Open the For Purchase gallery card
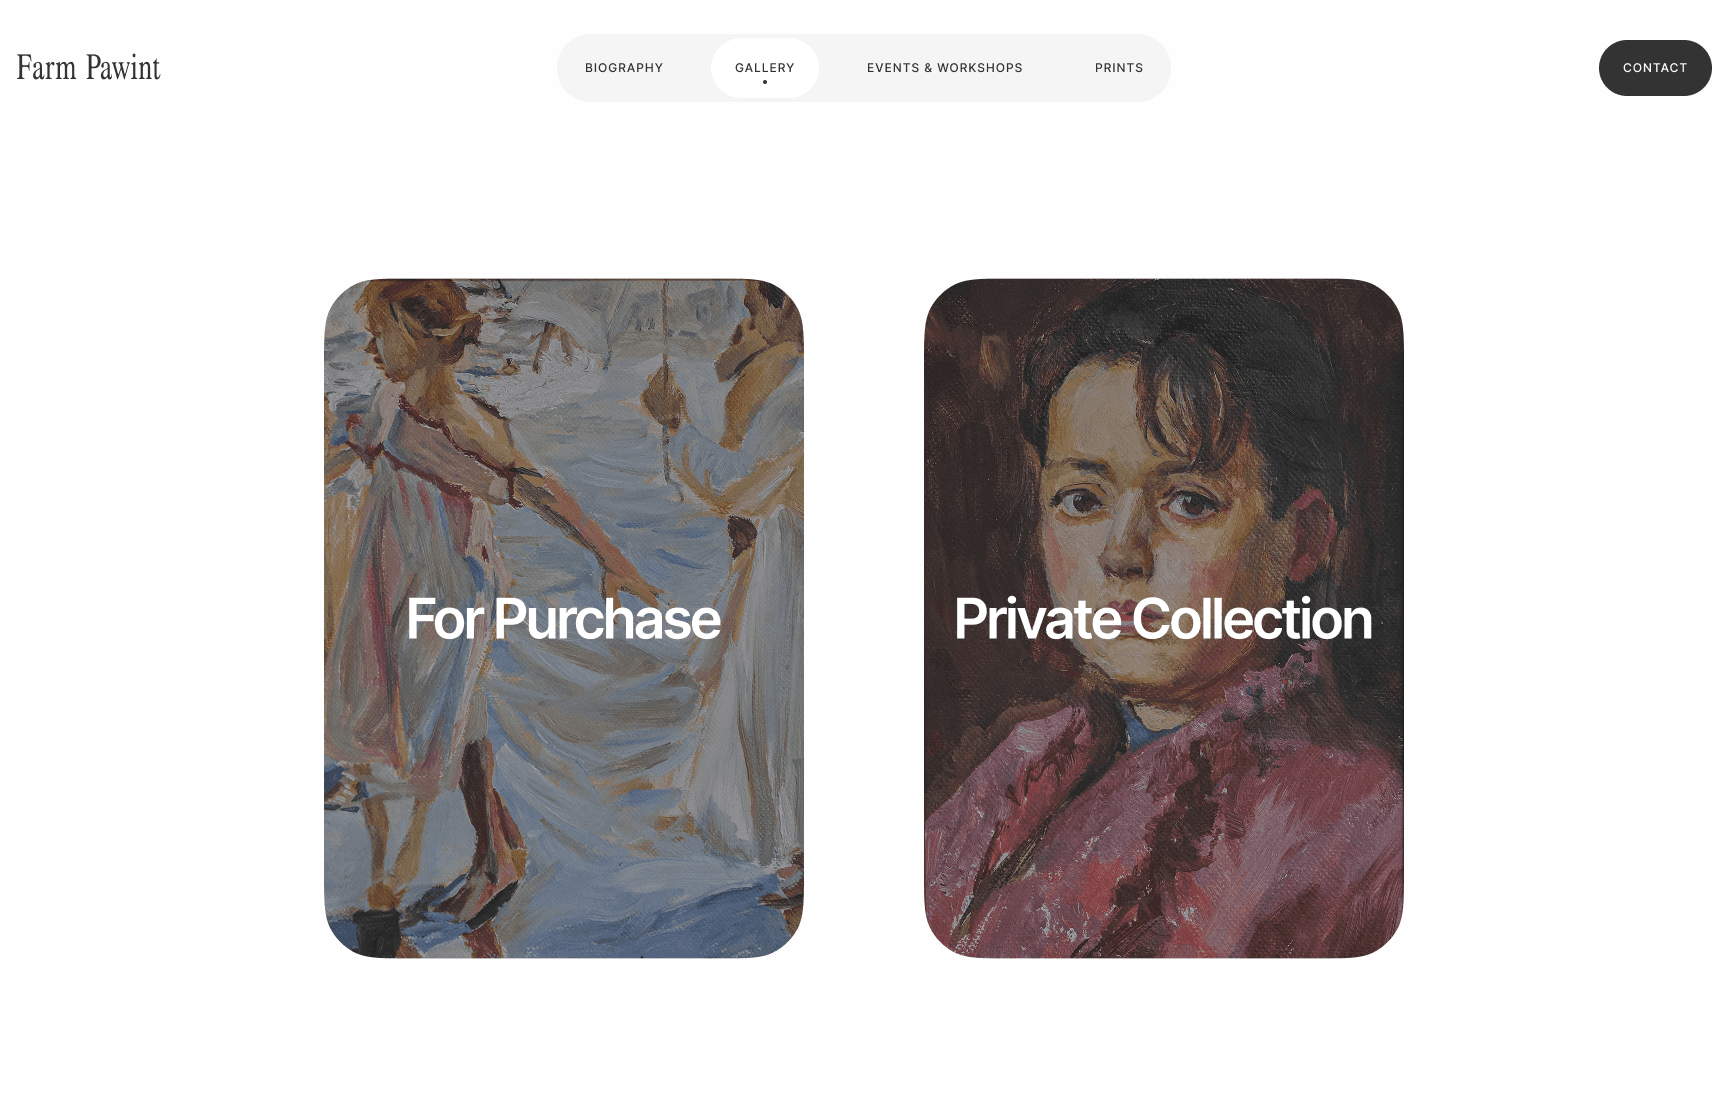This screenshot has width=1728, height=1117. click(564, 618)
